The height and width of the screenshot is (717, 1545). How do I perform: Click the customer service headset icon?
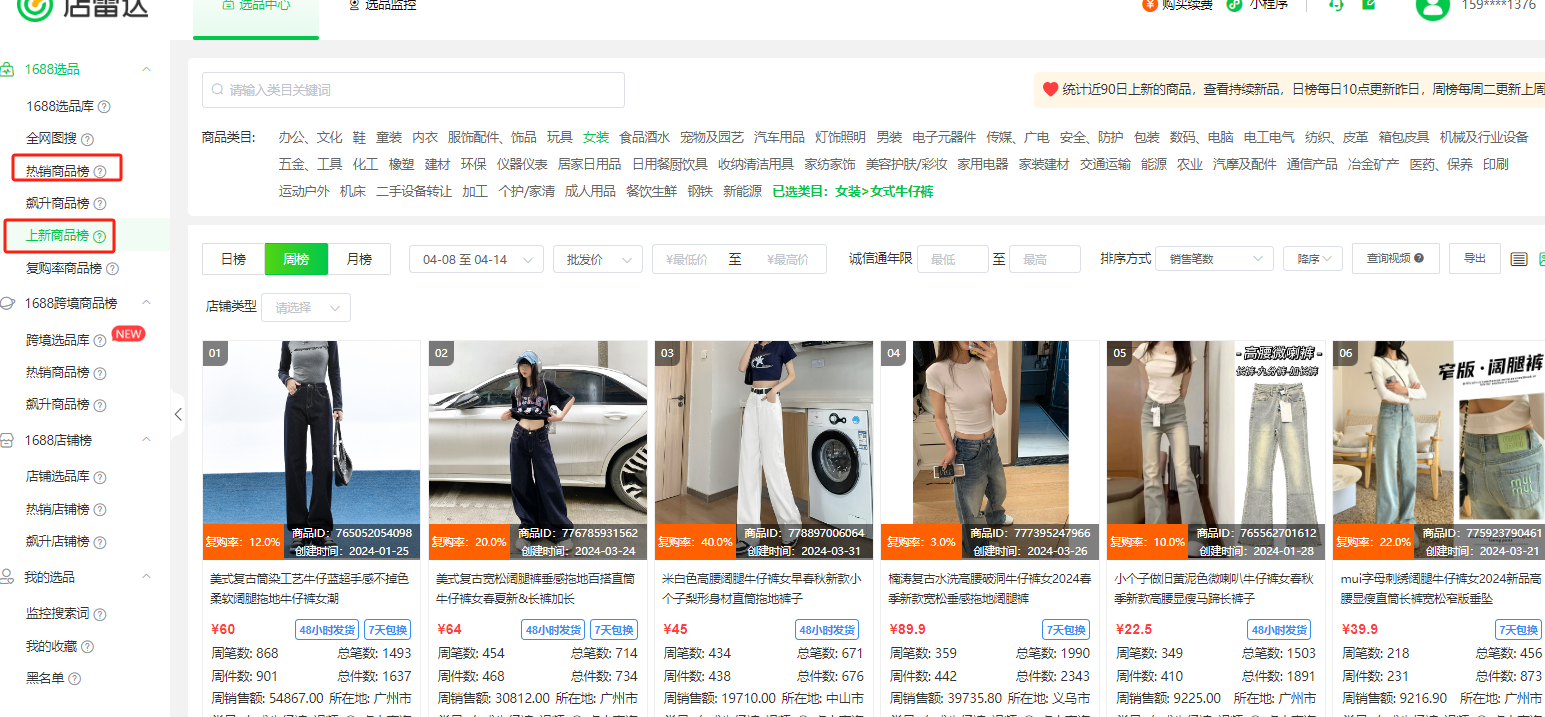pos(1335,5)
